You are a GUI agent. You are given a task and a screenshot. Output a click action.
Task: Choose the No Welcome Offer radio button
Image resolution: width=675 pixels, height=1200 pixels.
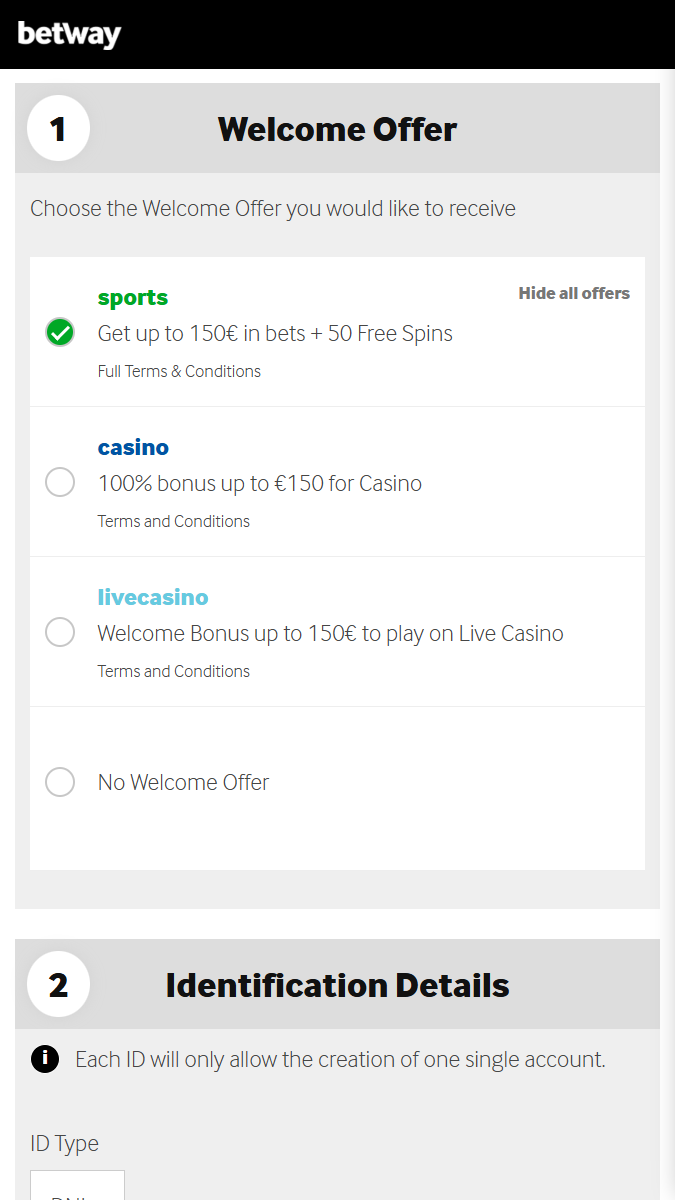coord(60,782)
